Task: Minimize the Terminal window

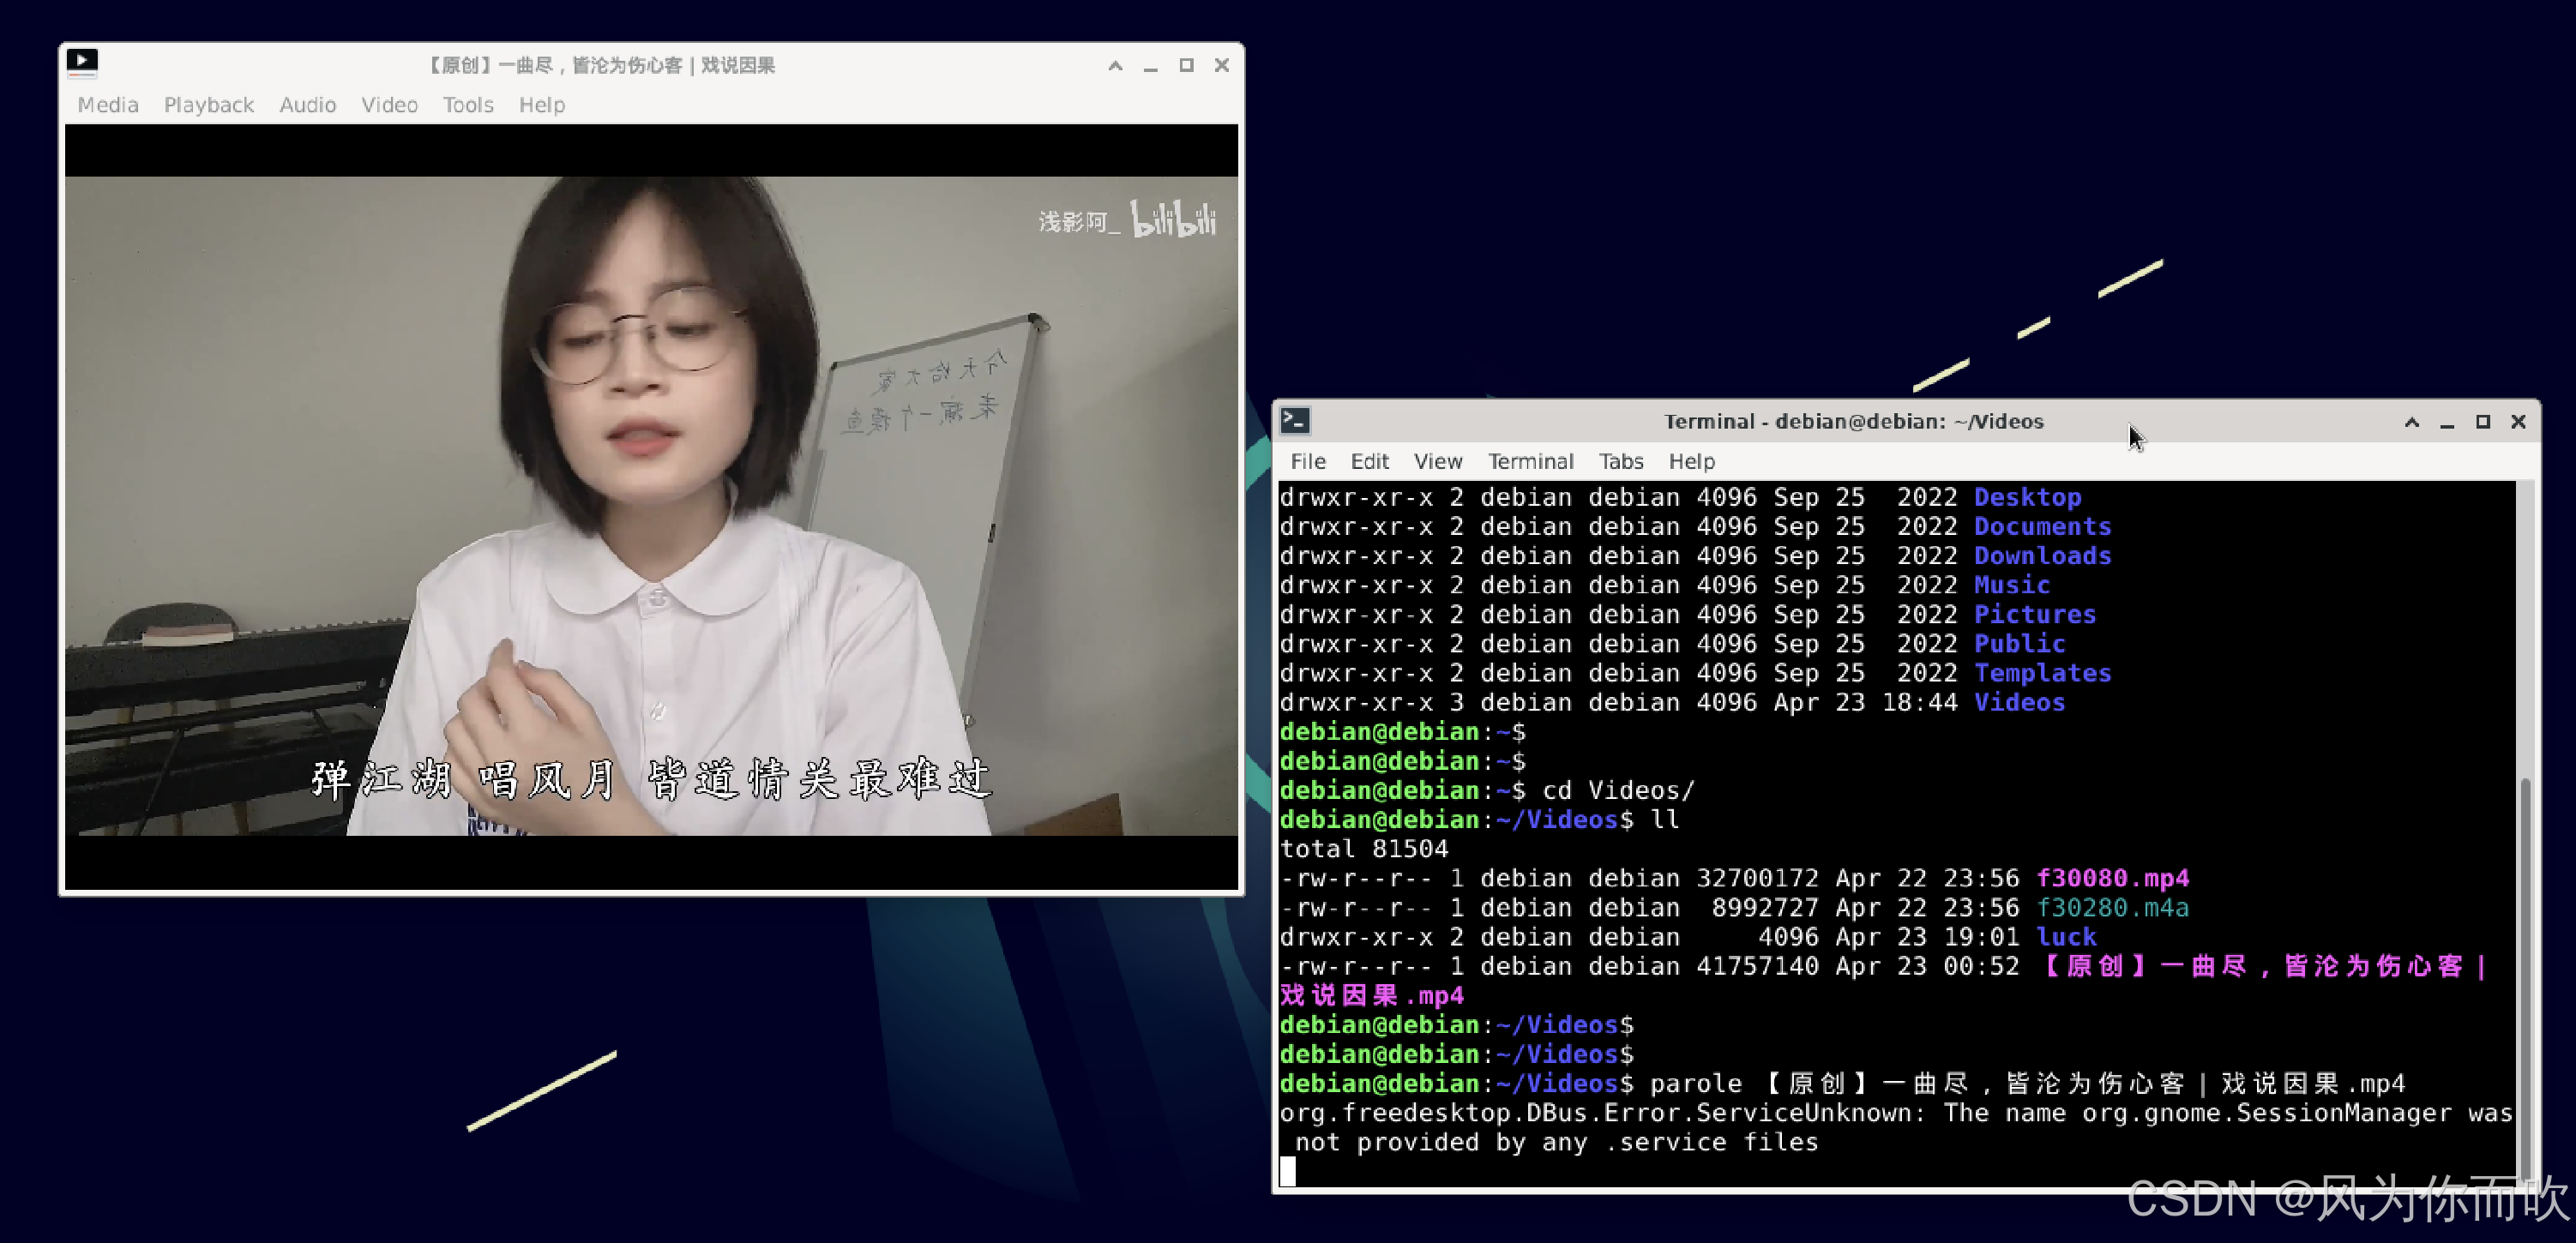Action: coord(2447,423)
